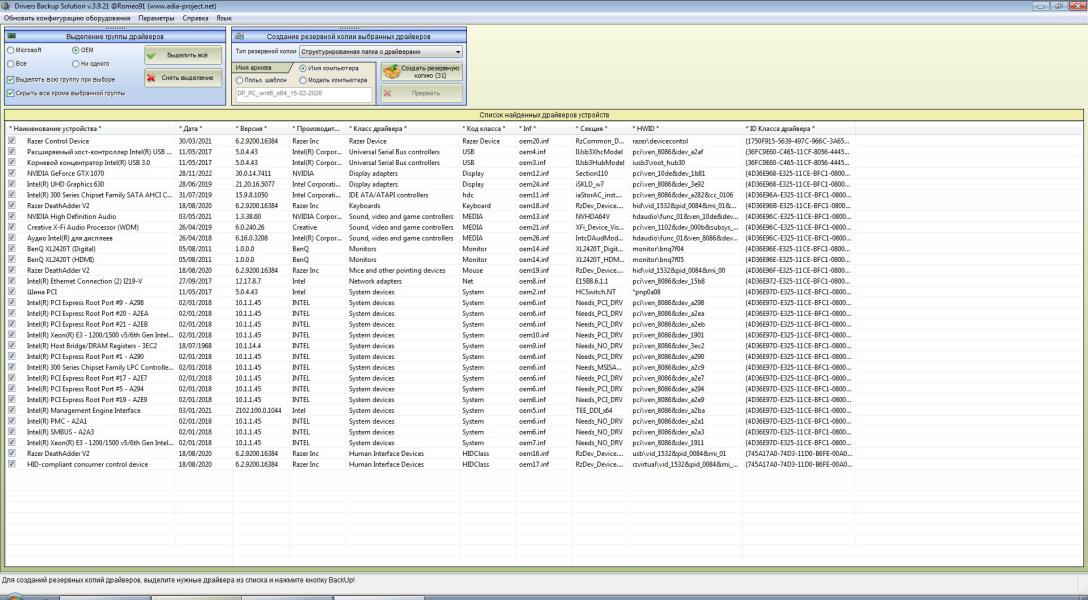The image size is (1088, 600).
Task: Sort by the "Дата" column header
Action: [191, 129]
